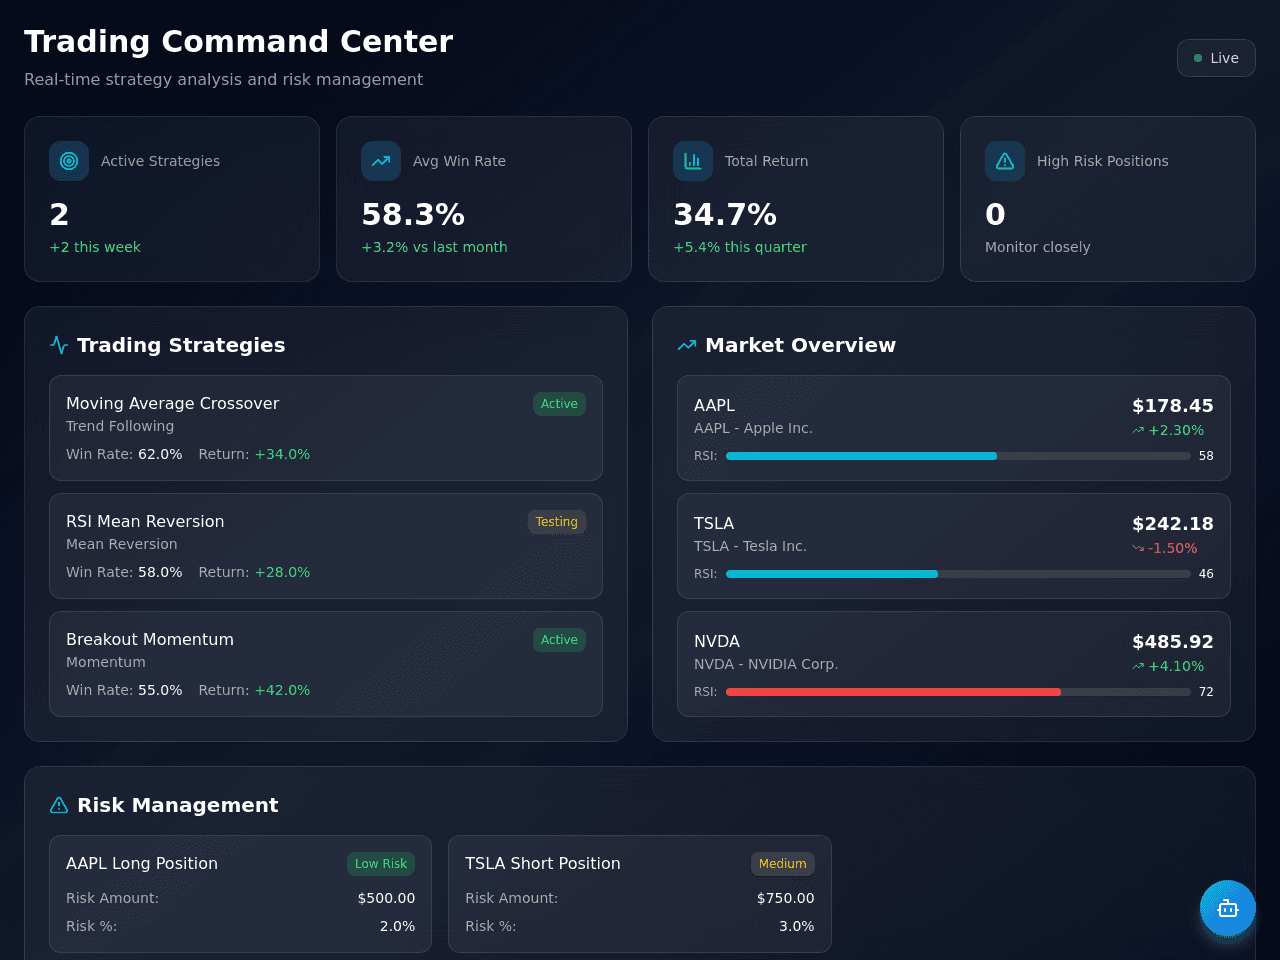Click the Risk Management warning triangle icon
The image size is (1280, 960).
click(59, 805)
